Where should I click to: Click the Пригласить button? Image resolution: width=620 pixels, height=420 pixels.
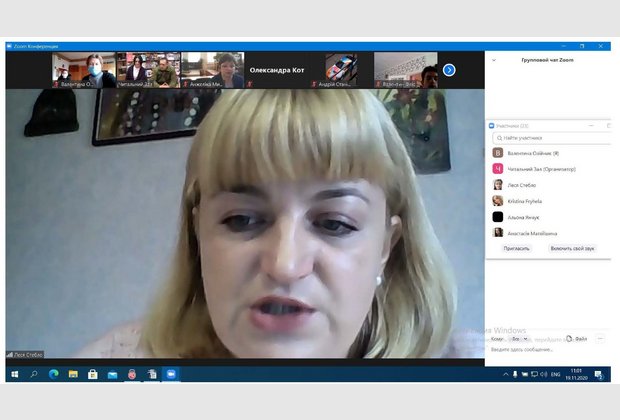tap(516, 248)
